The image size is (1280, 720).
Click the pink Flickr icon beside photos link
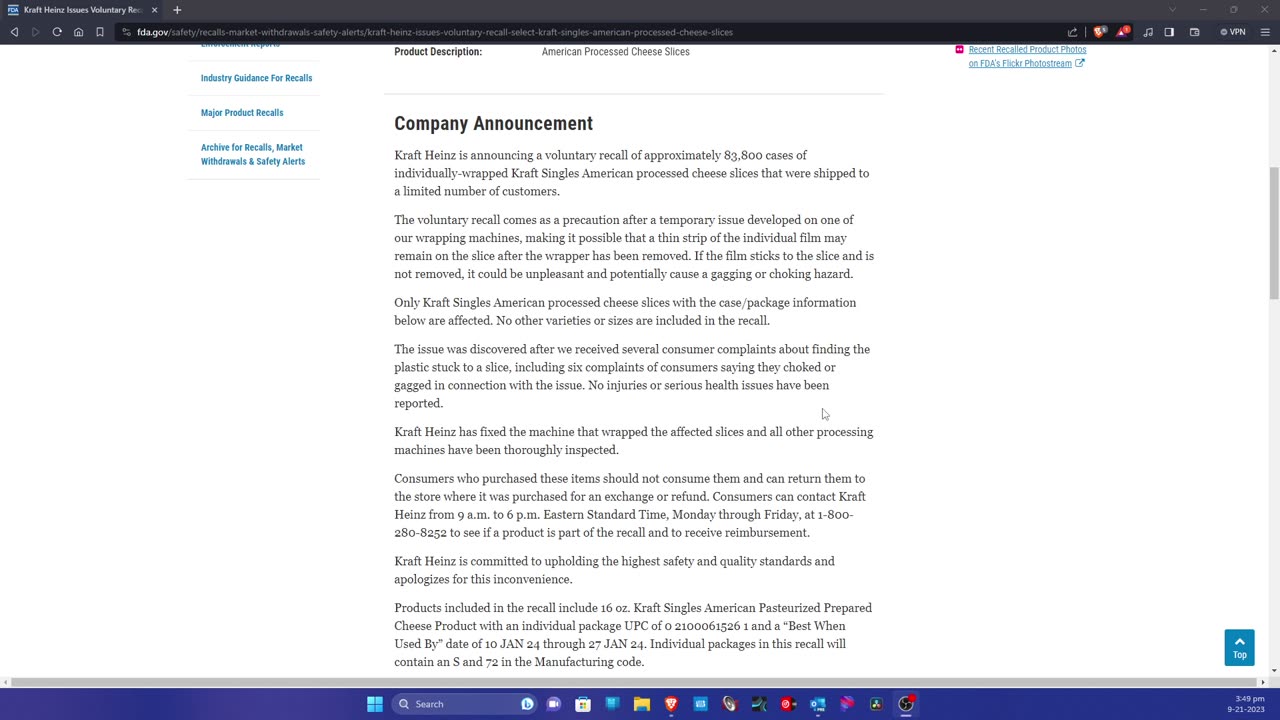pos(959,49)
